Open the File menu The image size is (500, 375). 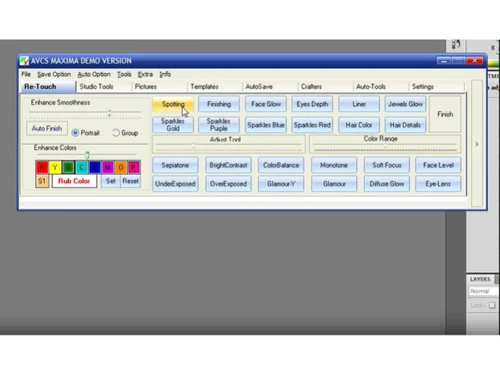pos(26,74)
